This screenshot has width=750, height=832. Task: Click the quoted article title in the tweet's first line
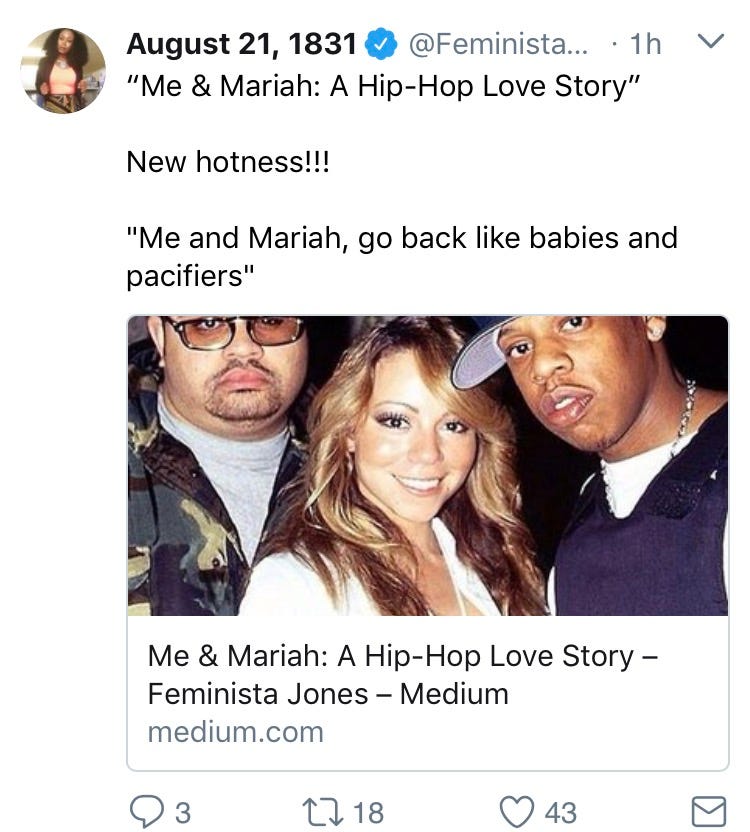coord(382,87)
